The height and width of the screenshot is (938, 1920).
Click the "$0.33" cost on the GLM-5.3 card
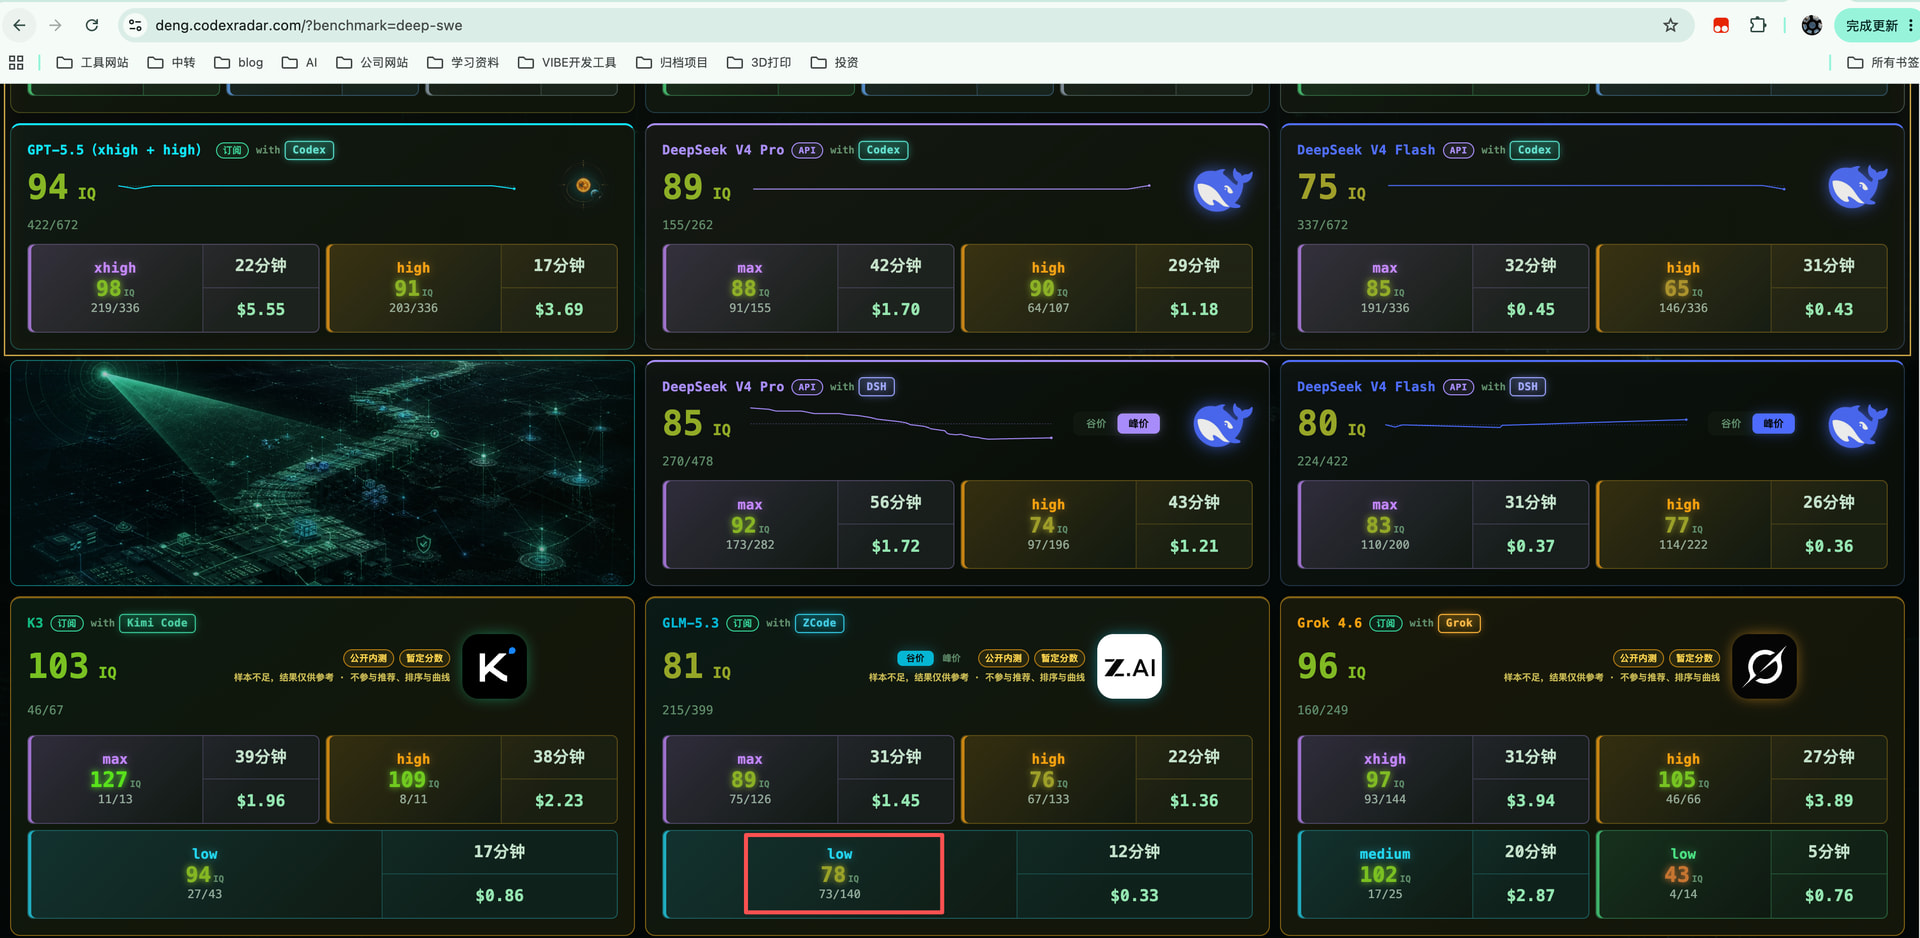(1134, 896)
